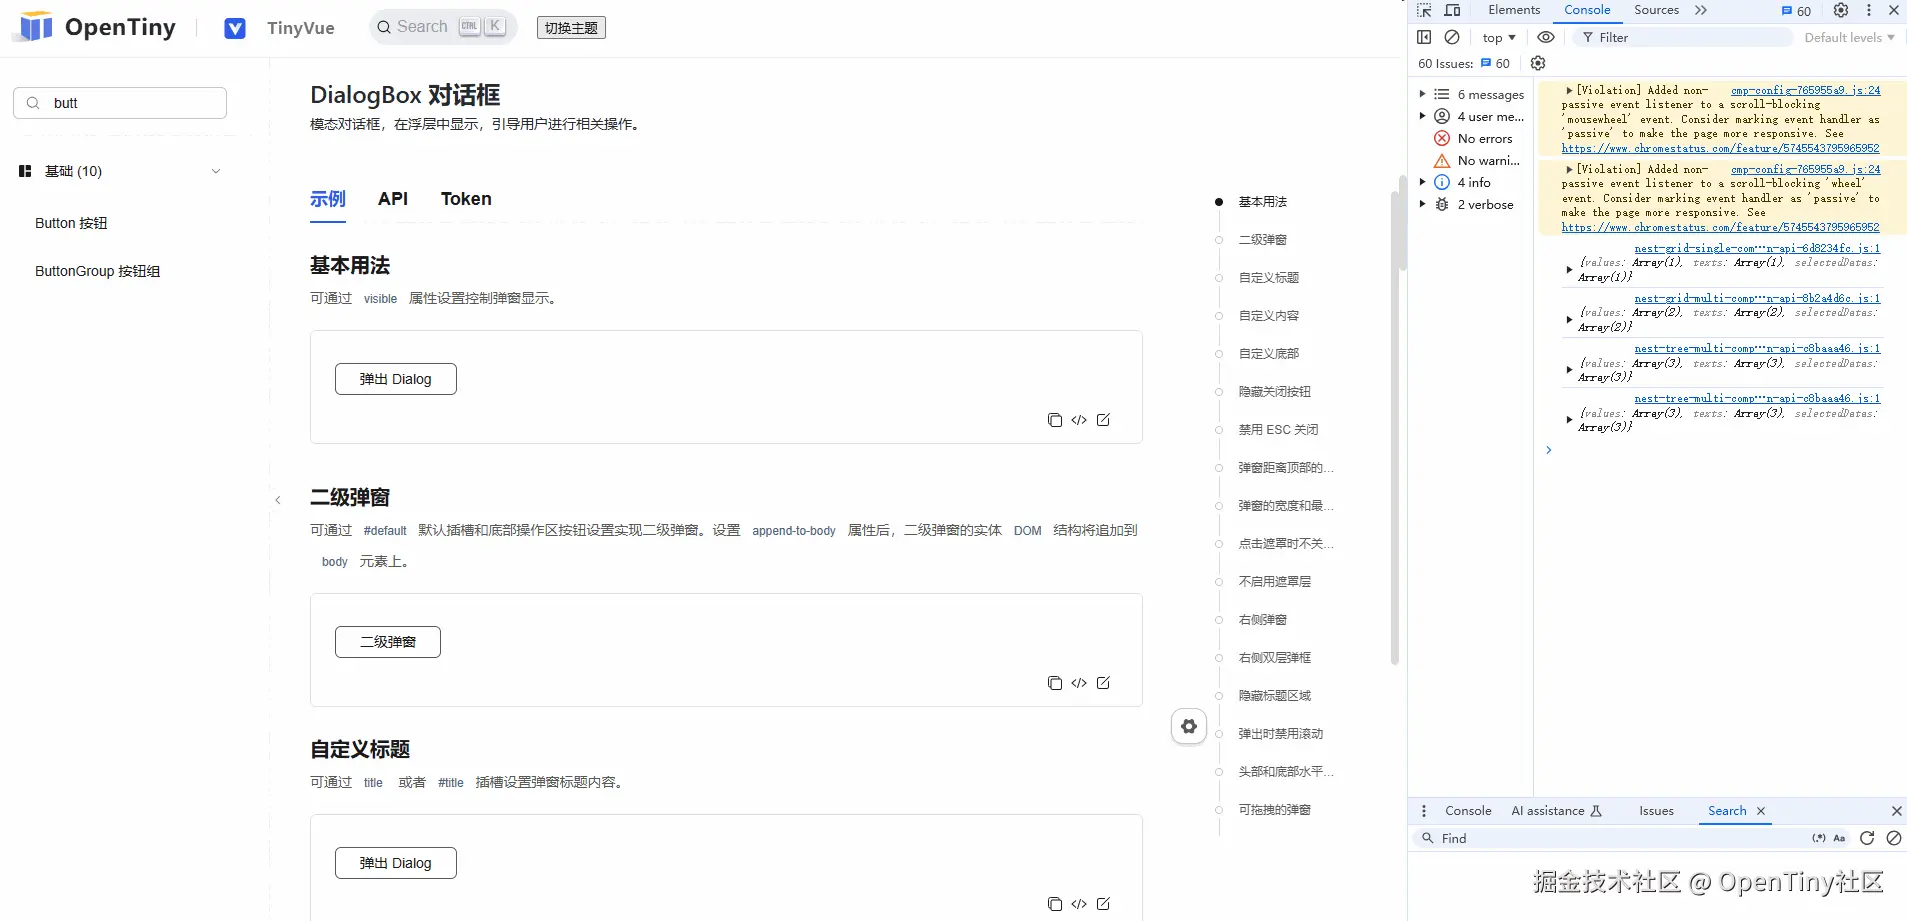Screen dimensions: 1907x921
Task: Enable regex matching in the Search panel
Action: point(1818,838)
